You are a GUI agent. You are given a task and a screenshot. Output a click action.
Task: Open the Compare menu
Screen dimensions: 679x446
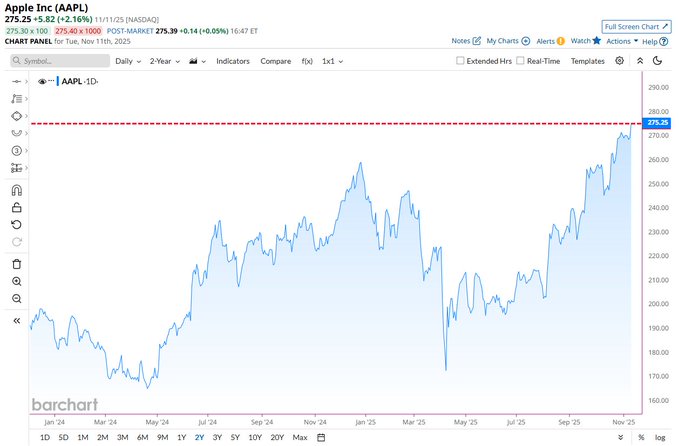click(275, 61)
